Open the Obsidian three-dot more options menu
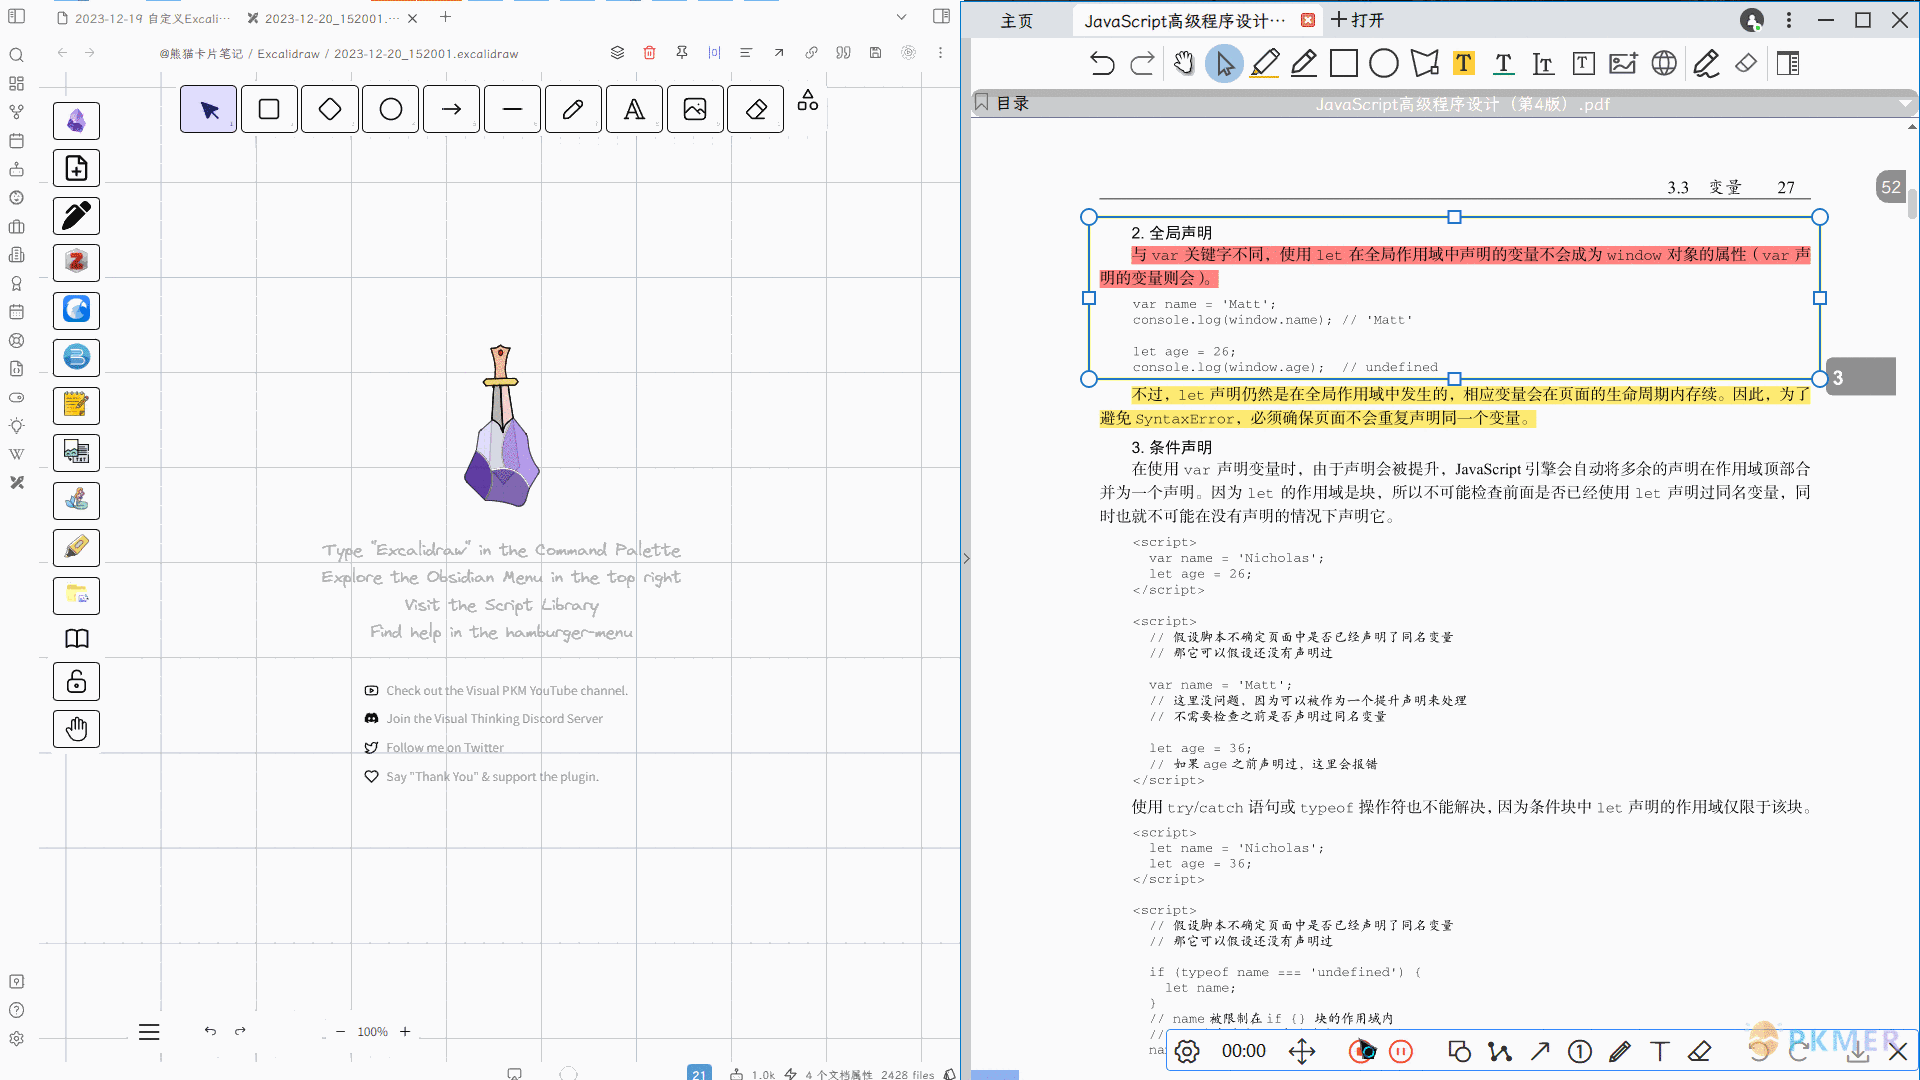Viewport: 1920px width, 1080px height. 940,53
